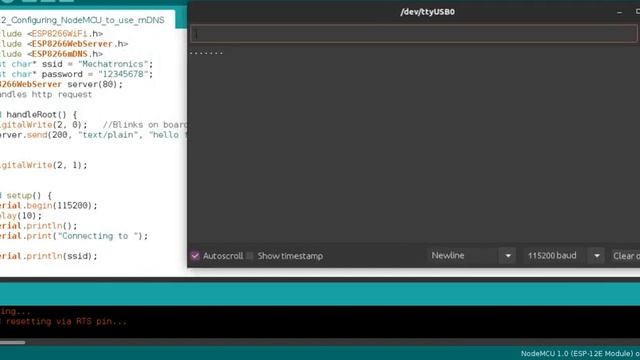Click the ssid = "Mechatronics" code line
The width and height of the screenshot is (640, 360).
coord(77,64)
